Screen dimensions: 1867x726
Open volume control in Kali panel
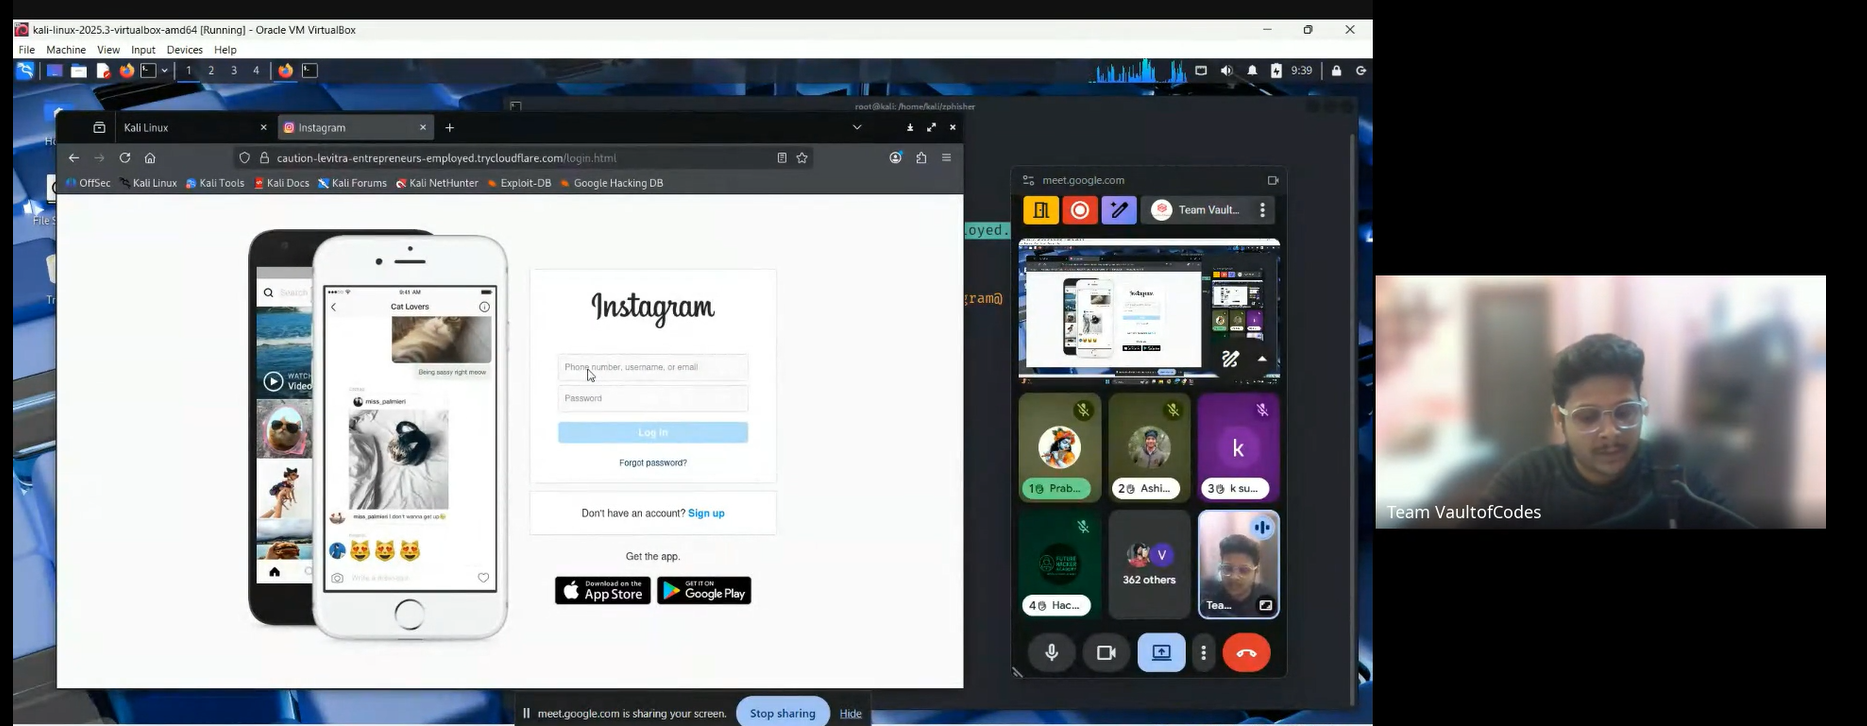click(1227, 71)
